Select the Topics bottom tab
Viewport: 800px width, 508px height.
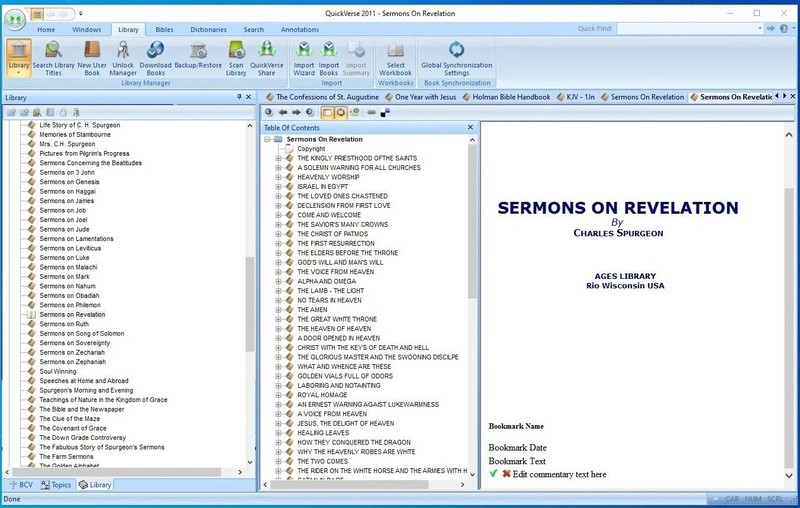[56, 485]
